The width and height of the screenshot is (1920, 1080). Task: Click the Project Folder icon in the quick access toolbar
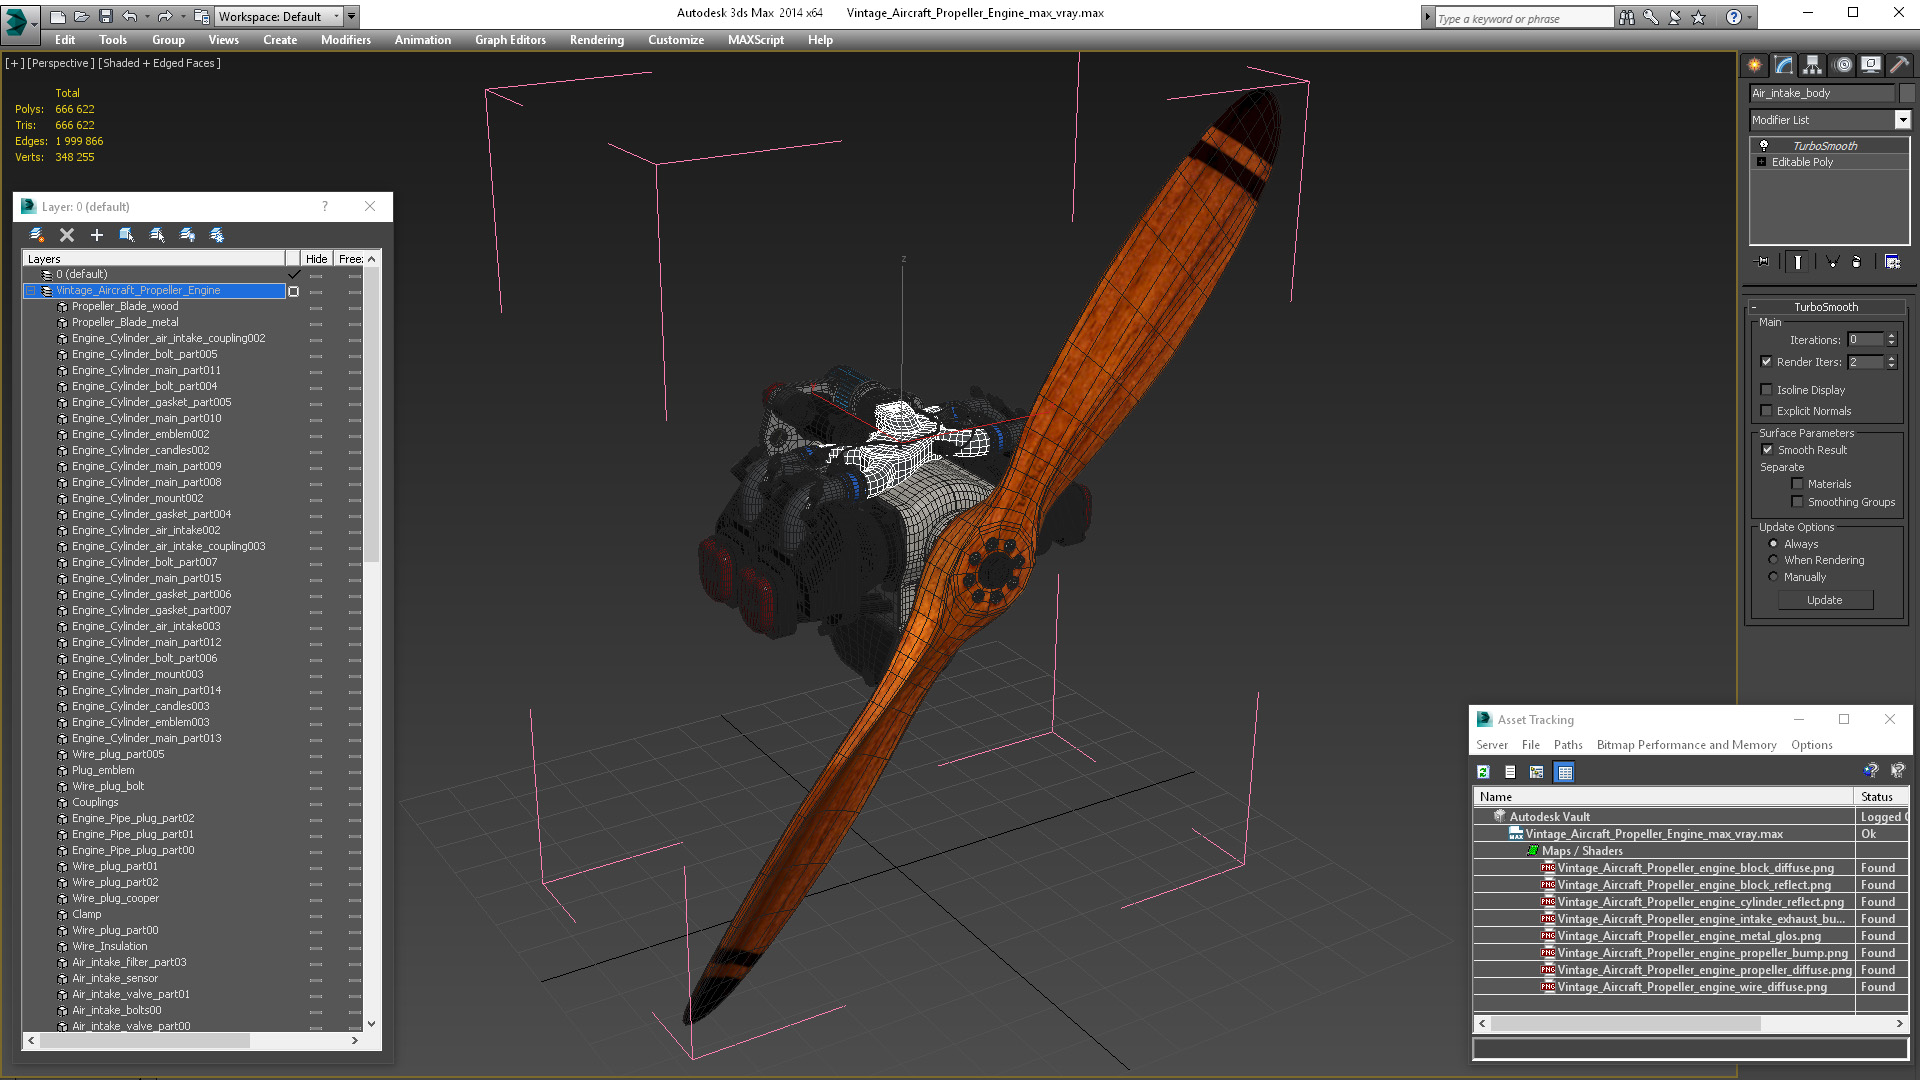pyautogui.click(x=201, y=16)
